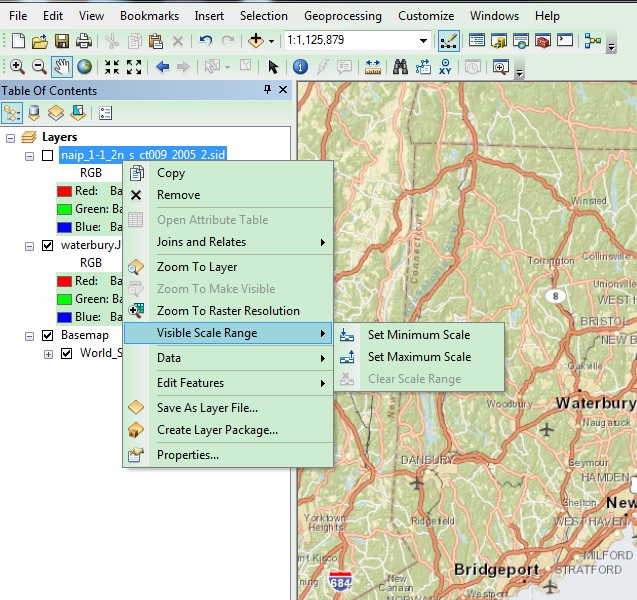
Task: Click Remove in the context menu
Action: click(228, 195)
